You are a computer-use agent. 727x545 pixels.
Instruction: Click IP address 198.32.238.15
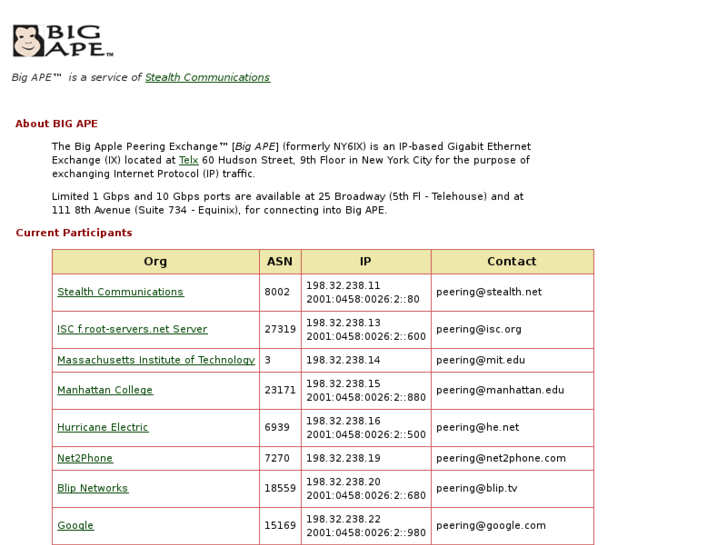(x=343, y=384)
